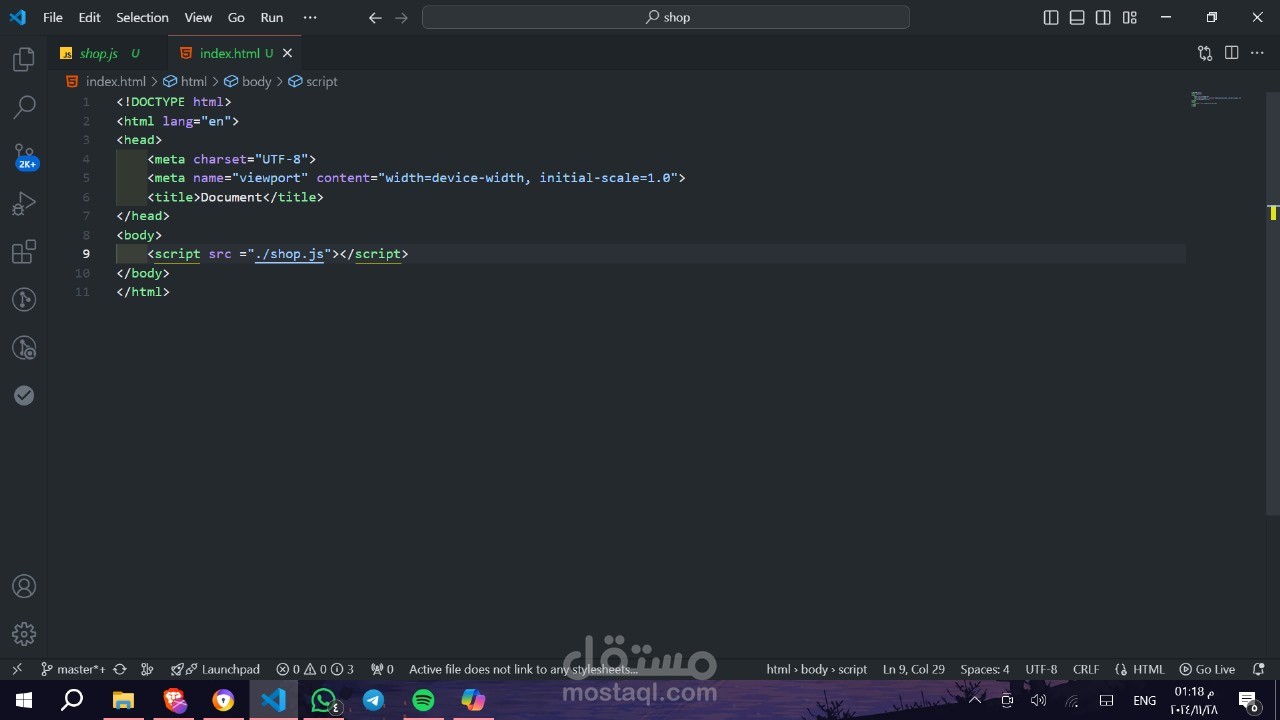Expand the overflow menu ellipsis in menu bar
This screenshot has height=720, width=1280.
310,17
